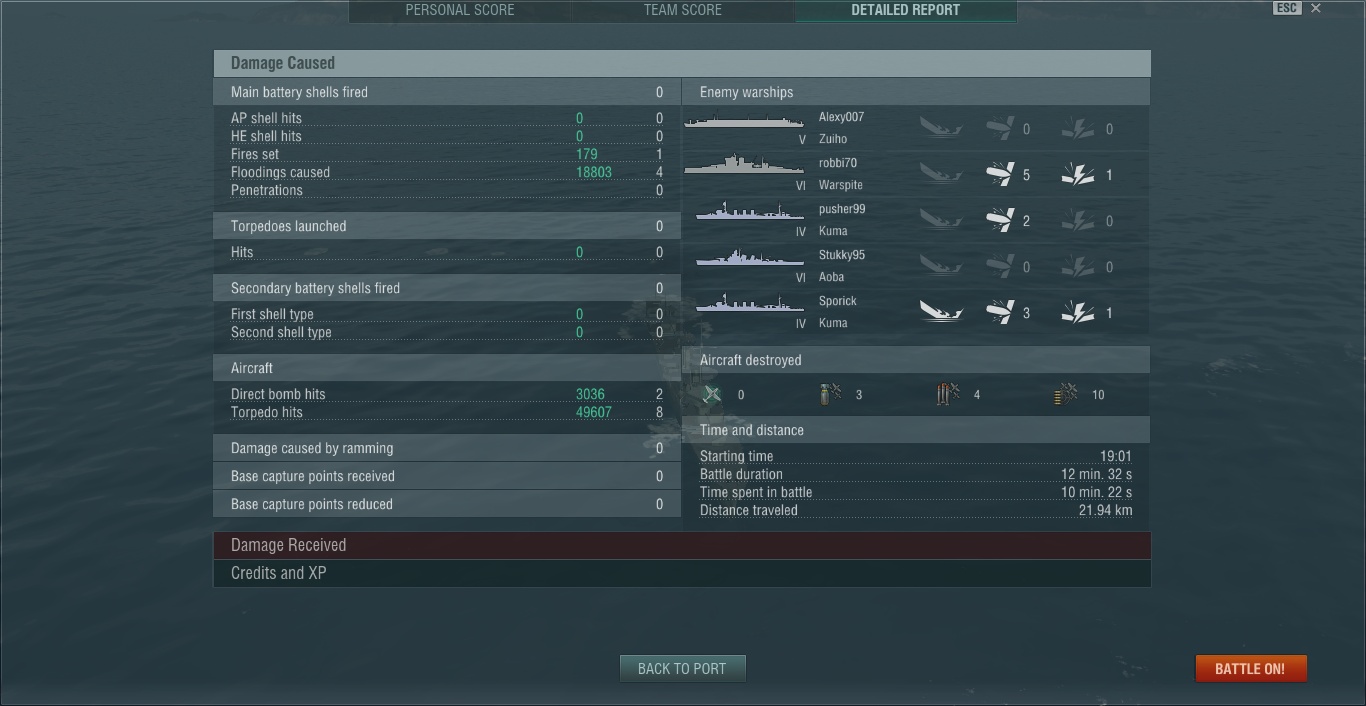Image resolution: width=1366 pixels, height=706 pixels.
Task: Switch to the Personal Score tab
Action: tap(460, 10)
